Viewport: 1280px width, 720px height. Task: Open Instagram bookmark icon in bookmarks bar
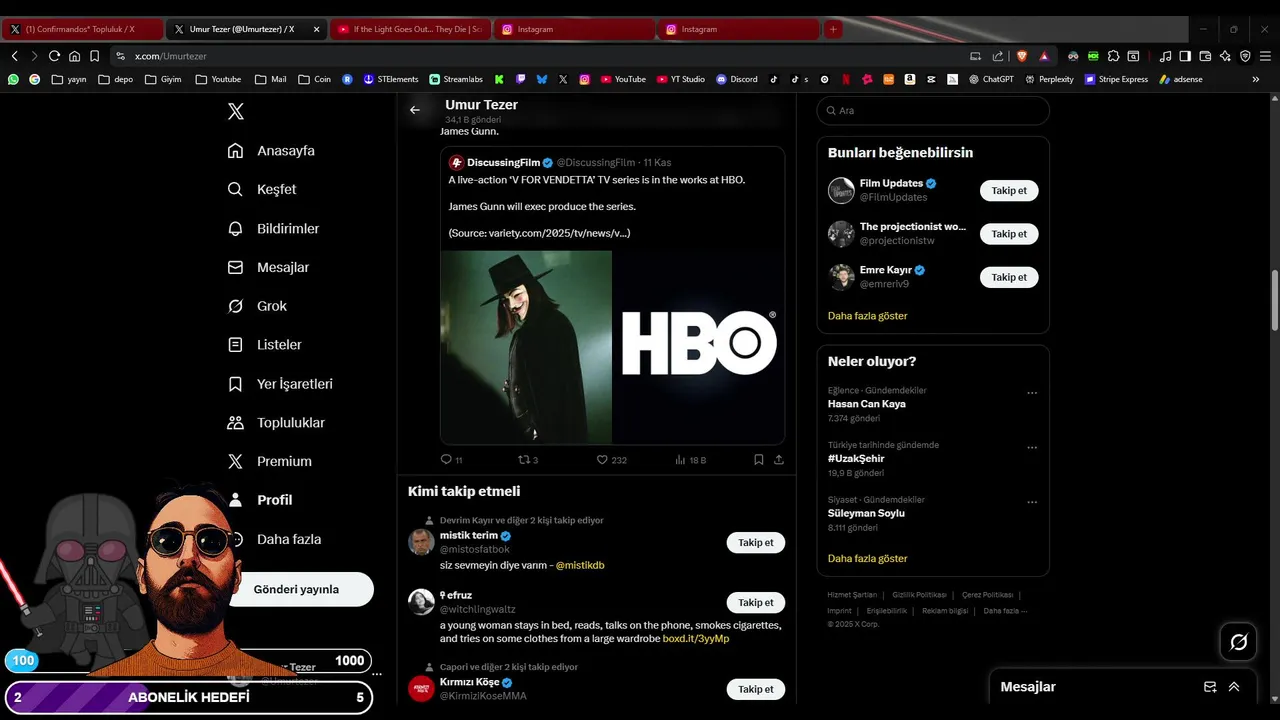(x=585, y=79)
